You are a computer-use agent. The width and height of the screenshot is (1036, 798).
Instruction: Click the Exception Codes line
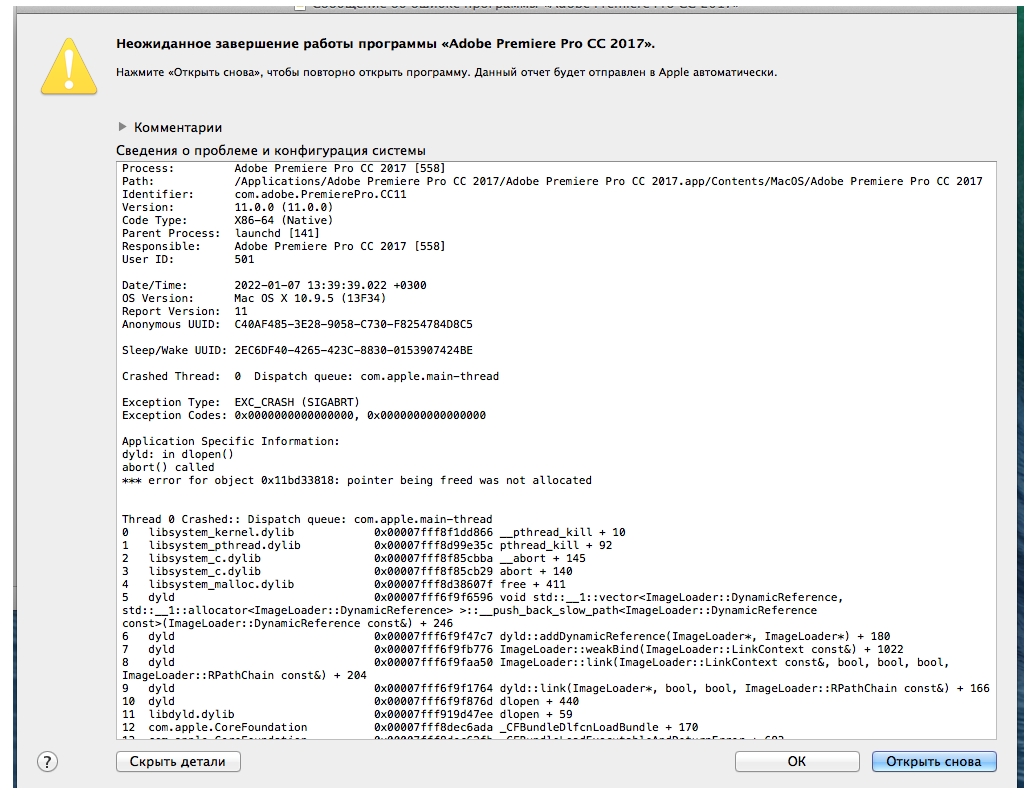(304, 415)
